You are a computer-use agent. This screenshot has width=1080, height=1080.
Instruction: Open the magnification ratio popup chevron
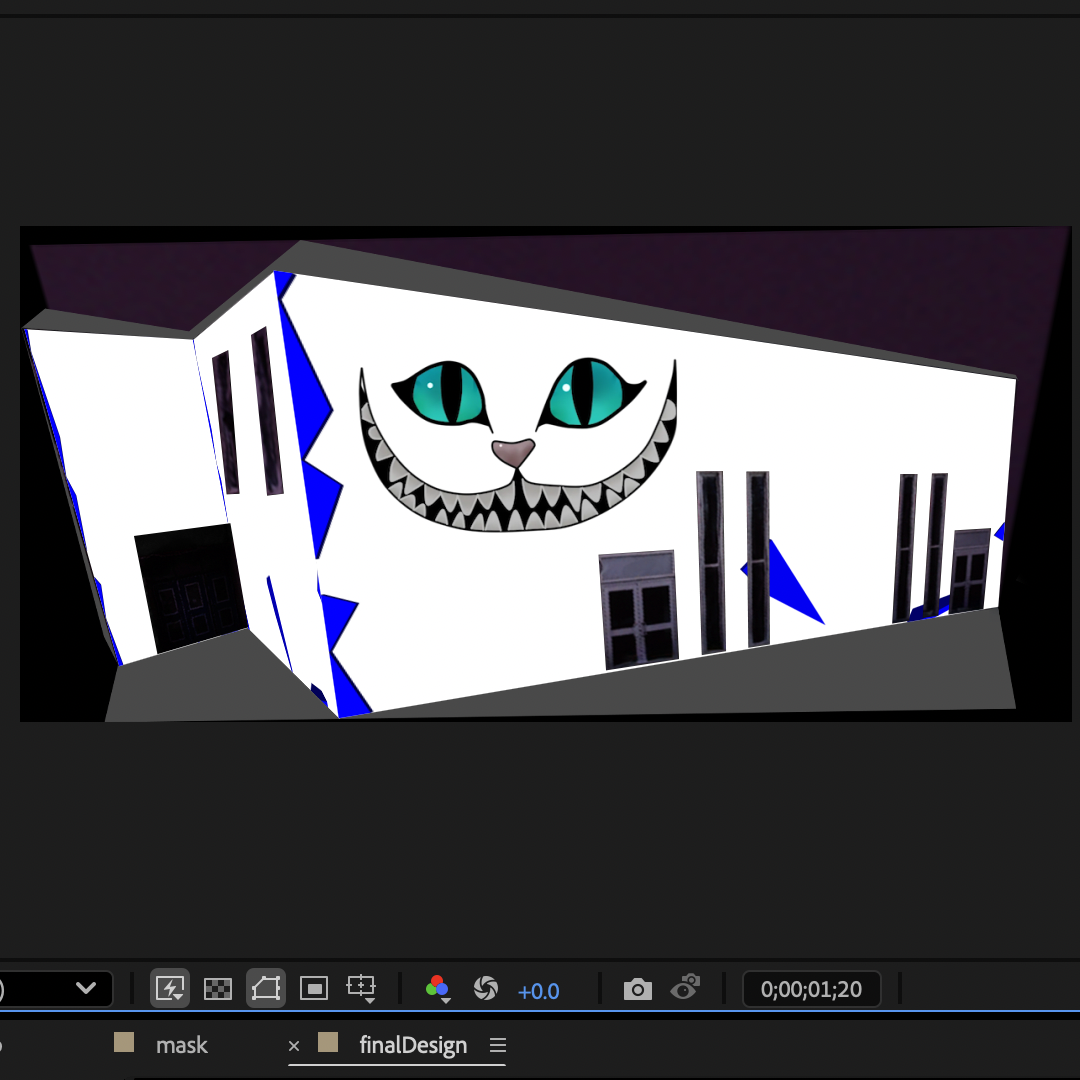[x=88, y=989]
